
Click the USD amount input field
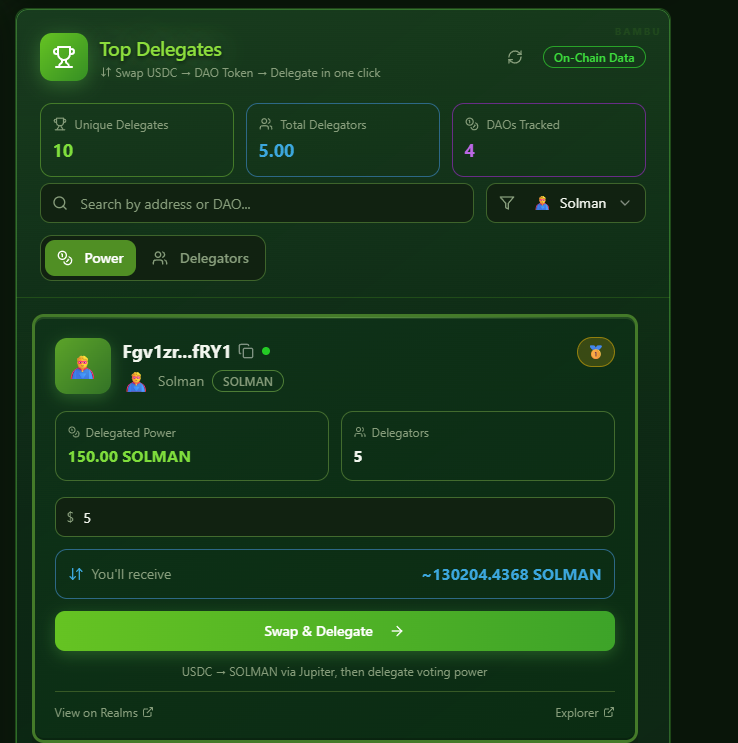pos(335,517)
